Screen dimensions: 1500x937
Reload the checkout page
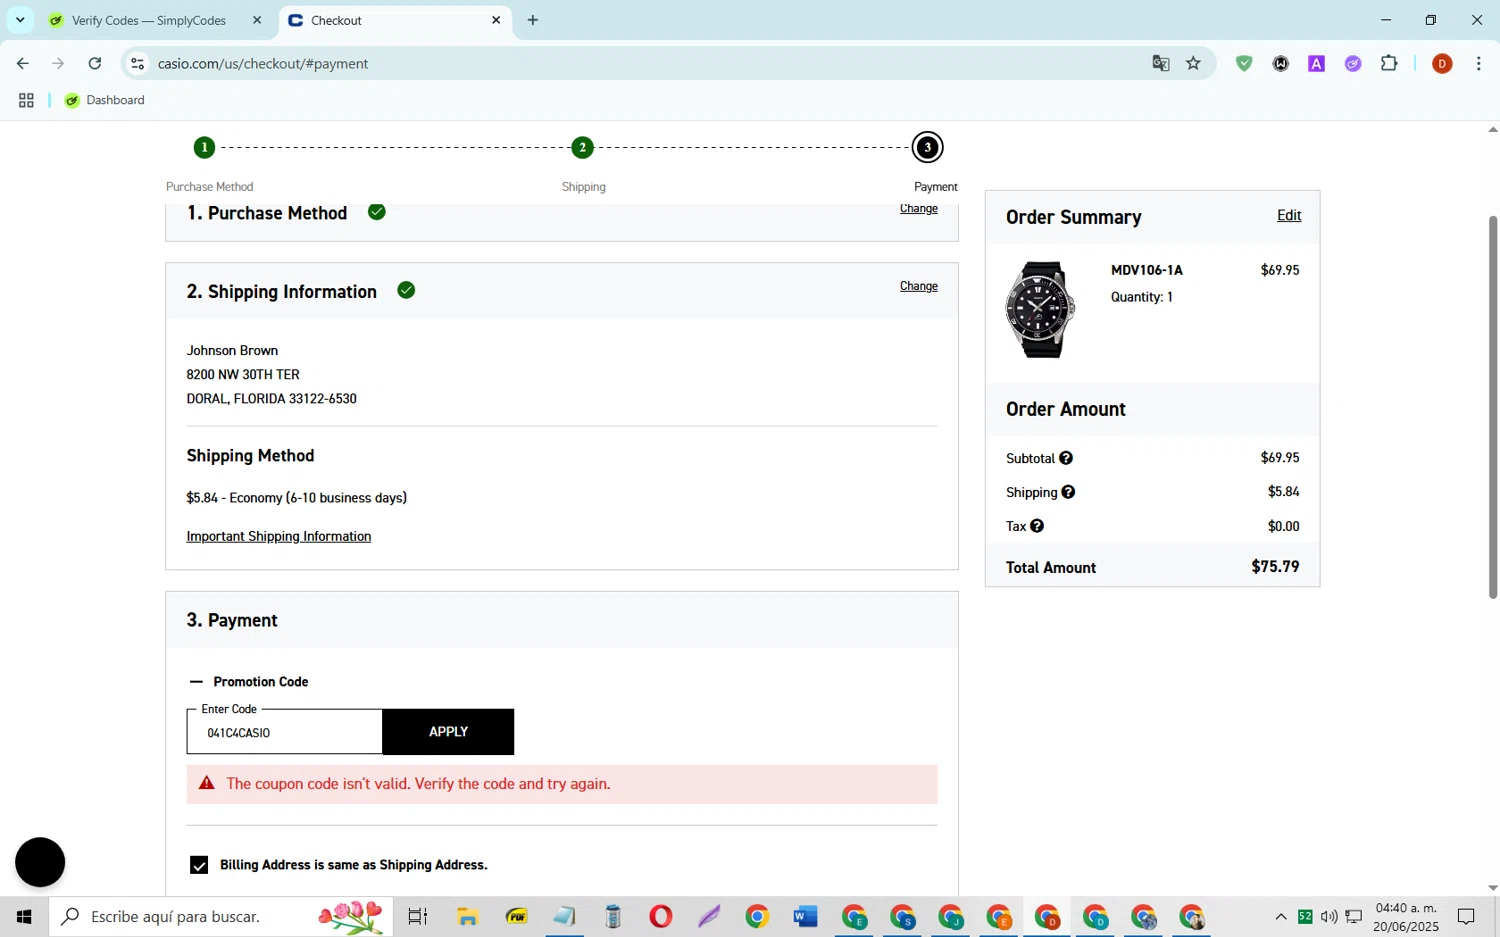[x=94, y=63]
